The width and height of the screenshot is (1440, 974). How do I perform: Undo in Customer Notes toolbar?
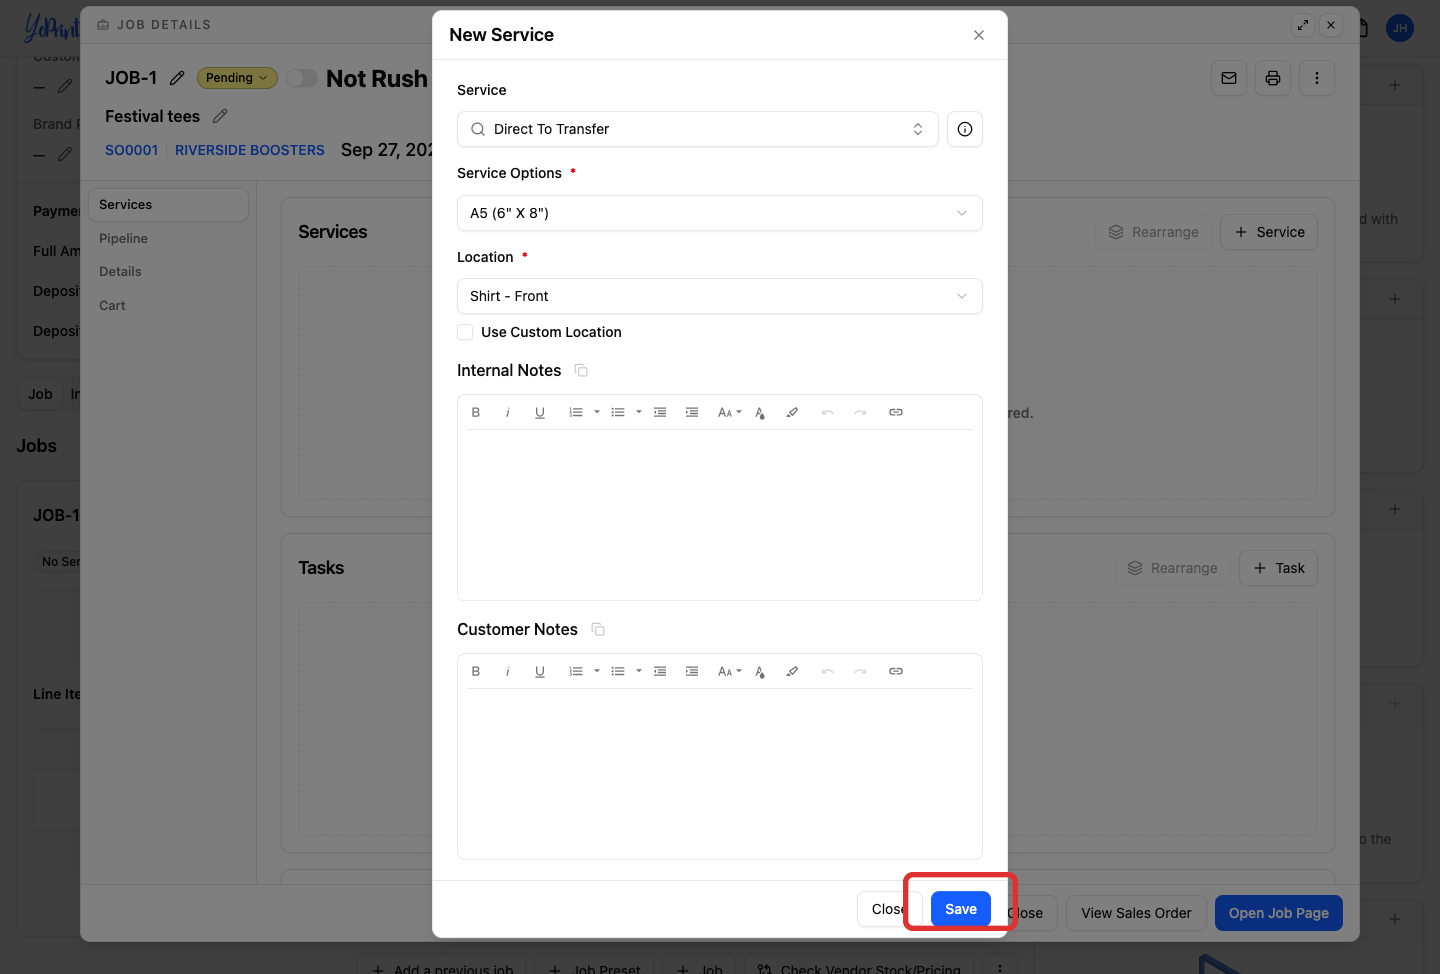click(x=828, y=671)
